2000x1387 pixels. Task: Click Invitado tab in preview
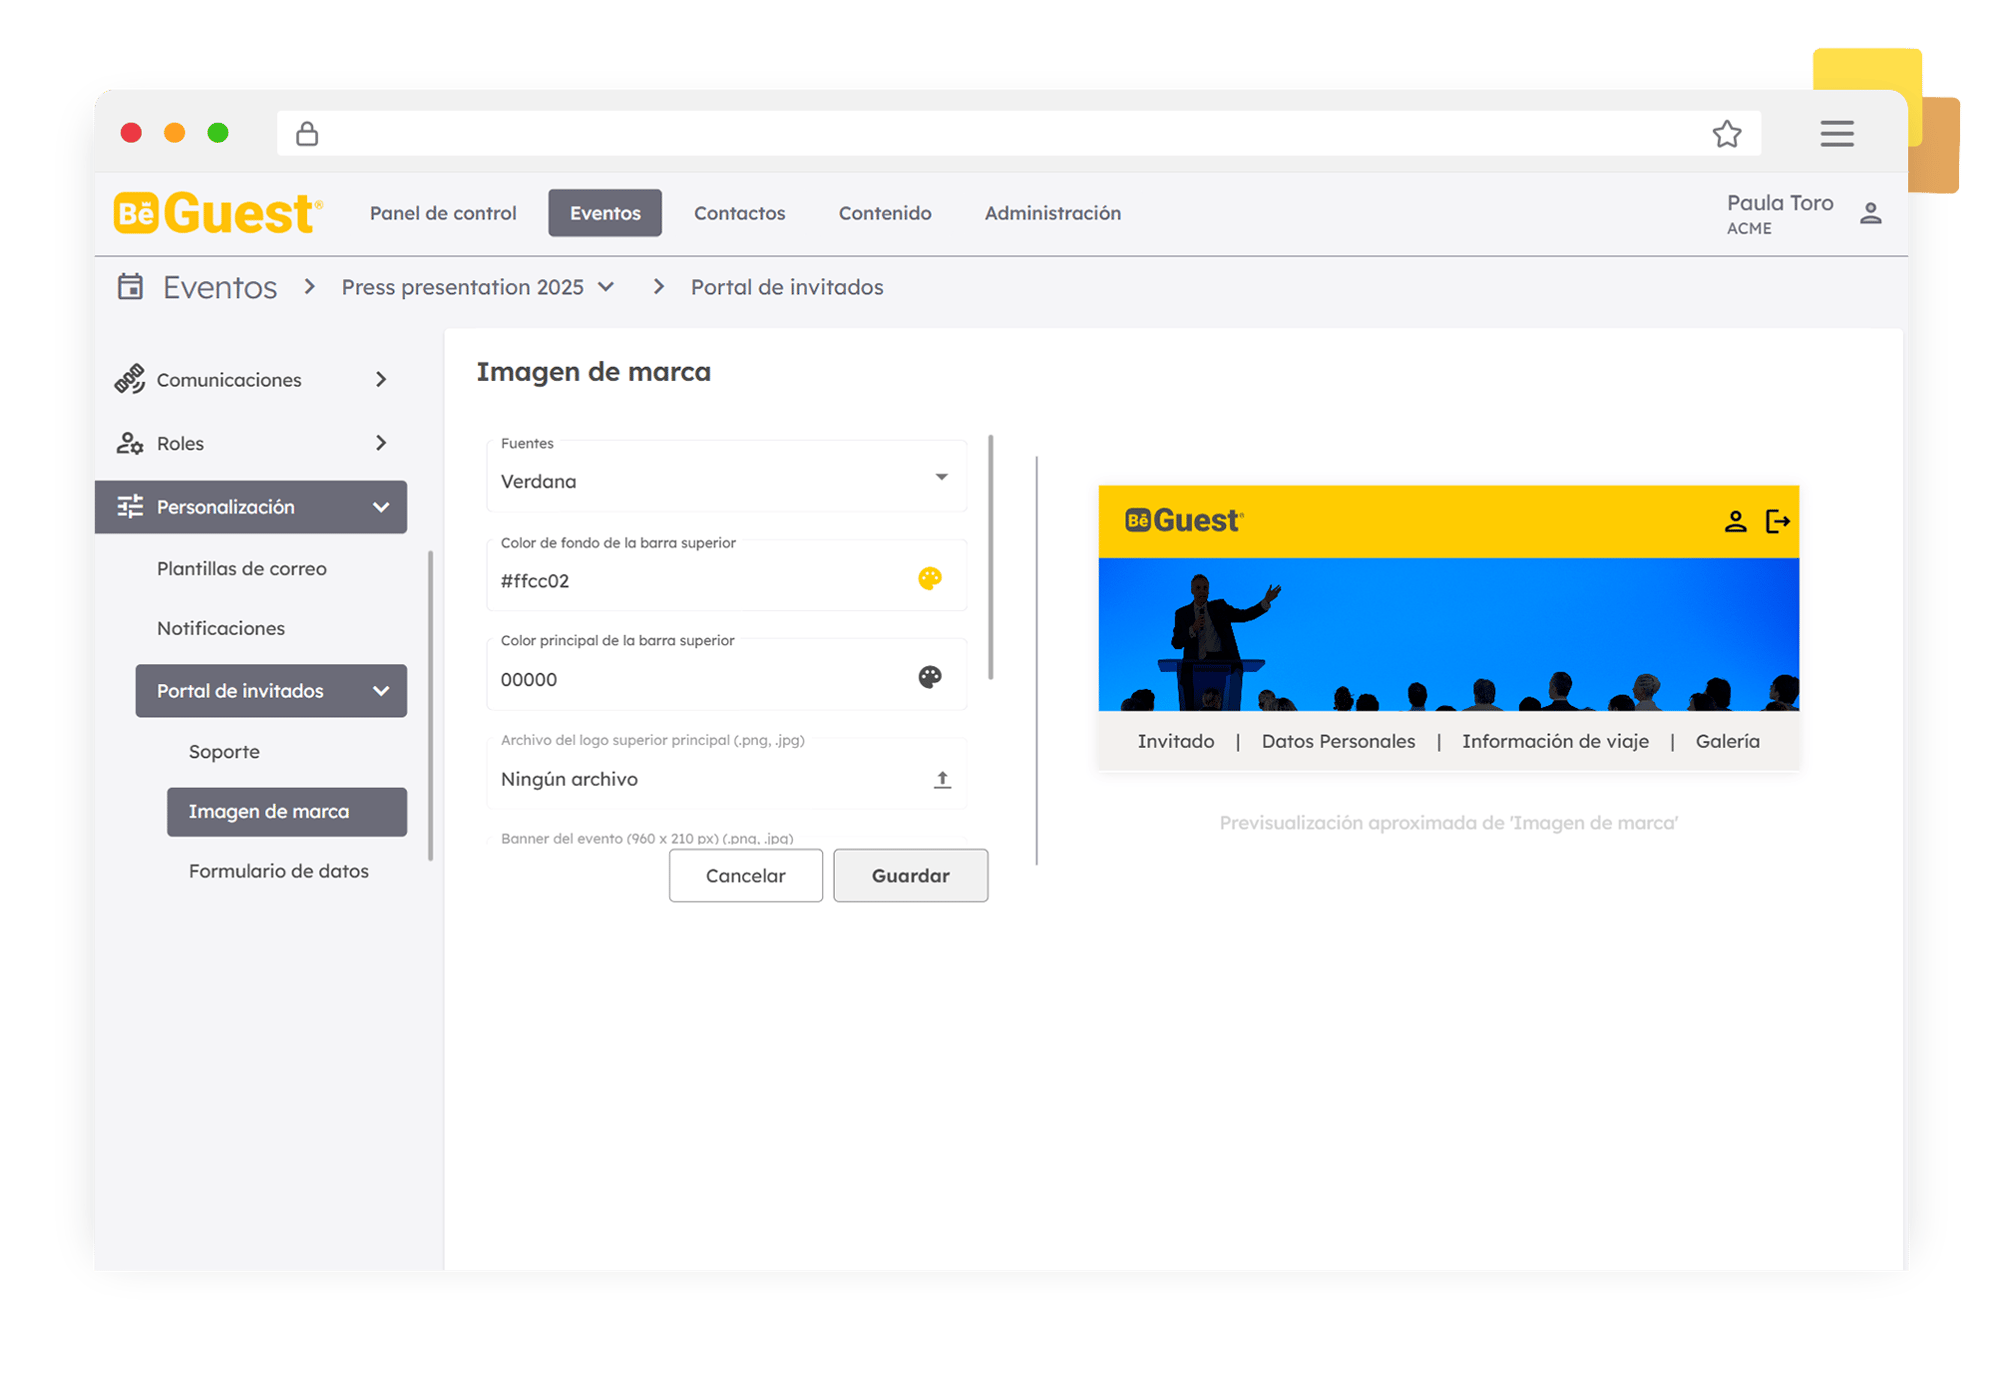1176,741
